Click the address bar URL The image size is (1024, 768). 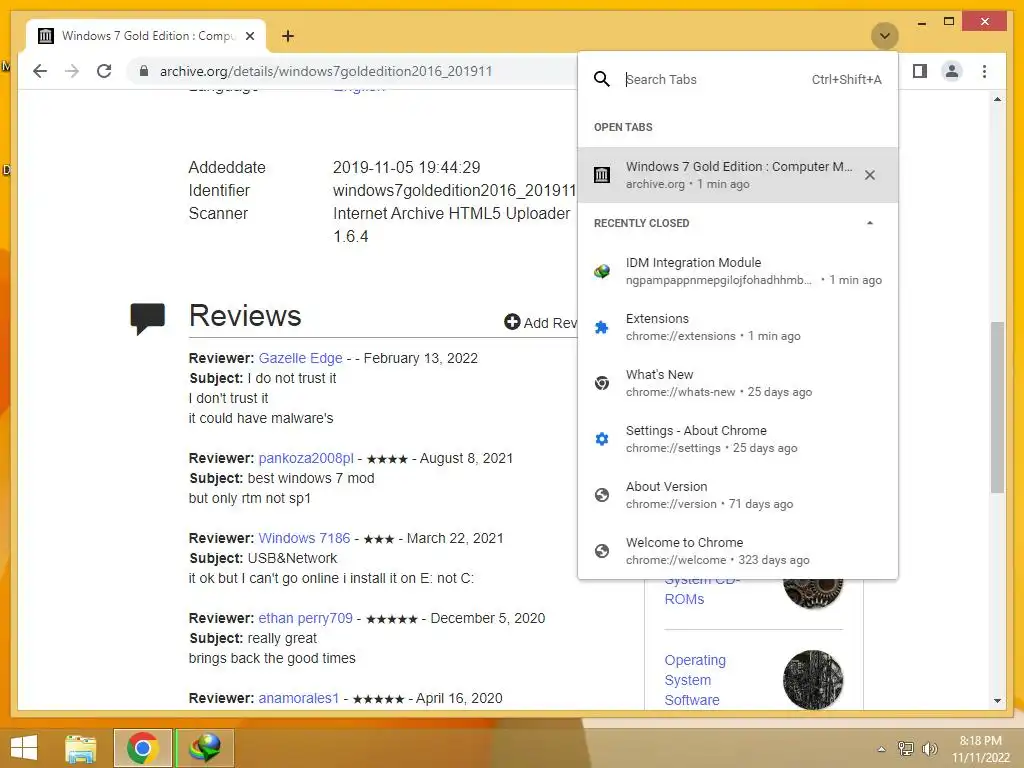pyautogui.click(x=326, y=71)
